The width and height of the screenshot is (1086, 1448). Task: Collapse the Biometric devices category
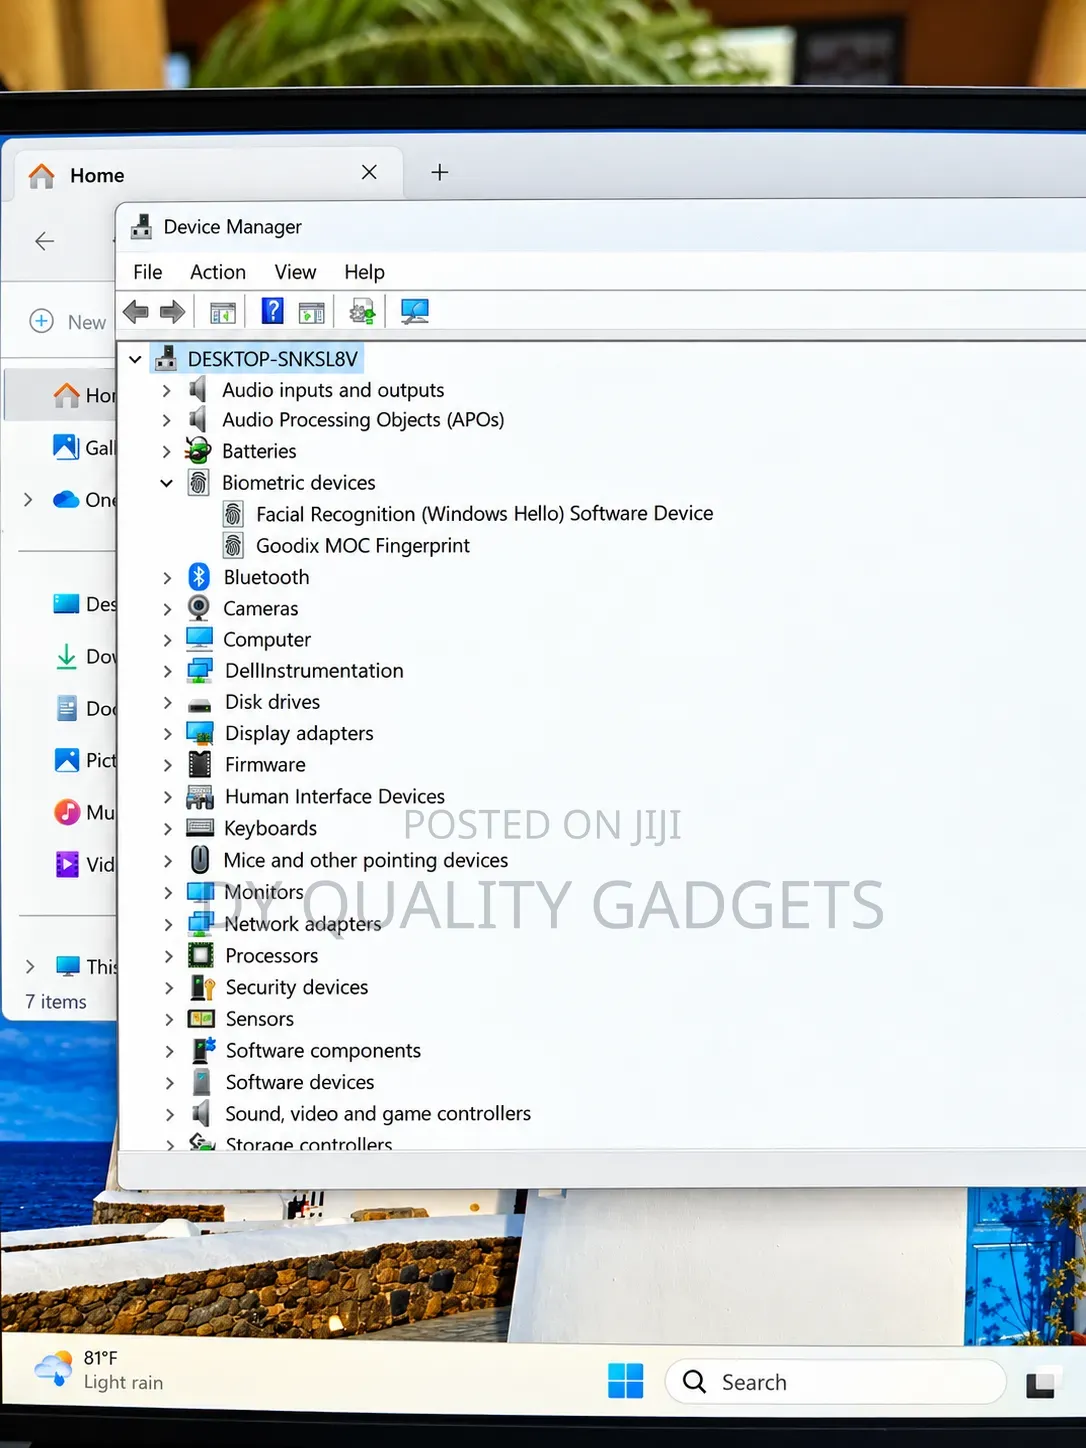pyautogui.click(x=167, y=483)
